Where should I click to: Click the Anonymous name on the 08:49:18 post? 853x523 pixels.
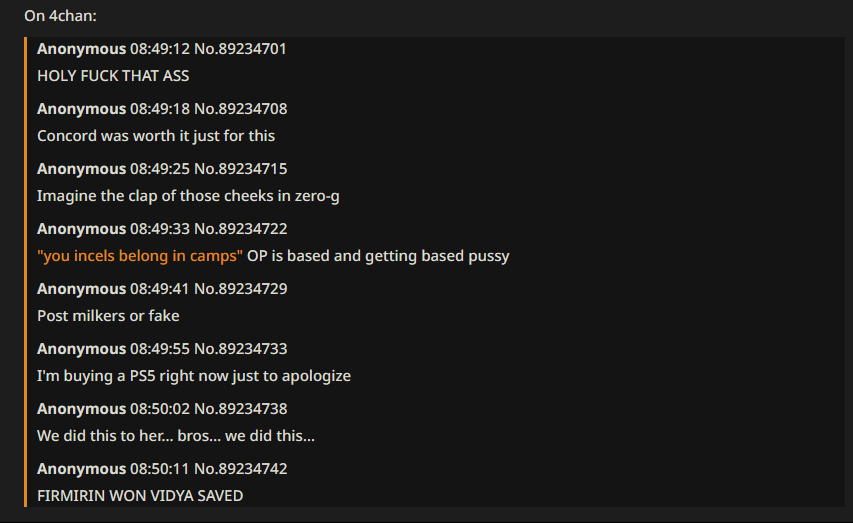[x=82, y=109]
